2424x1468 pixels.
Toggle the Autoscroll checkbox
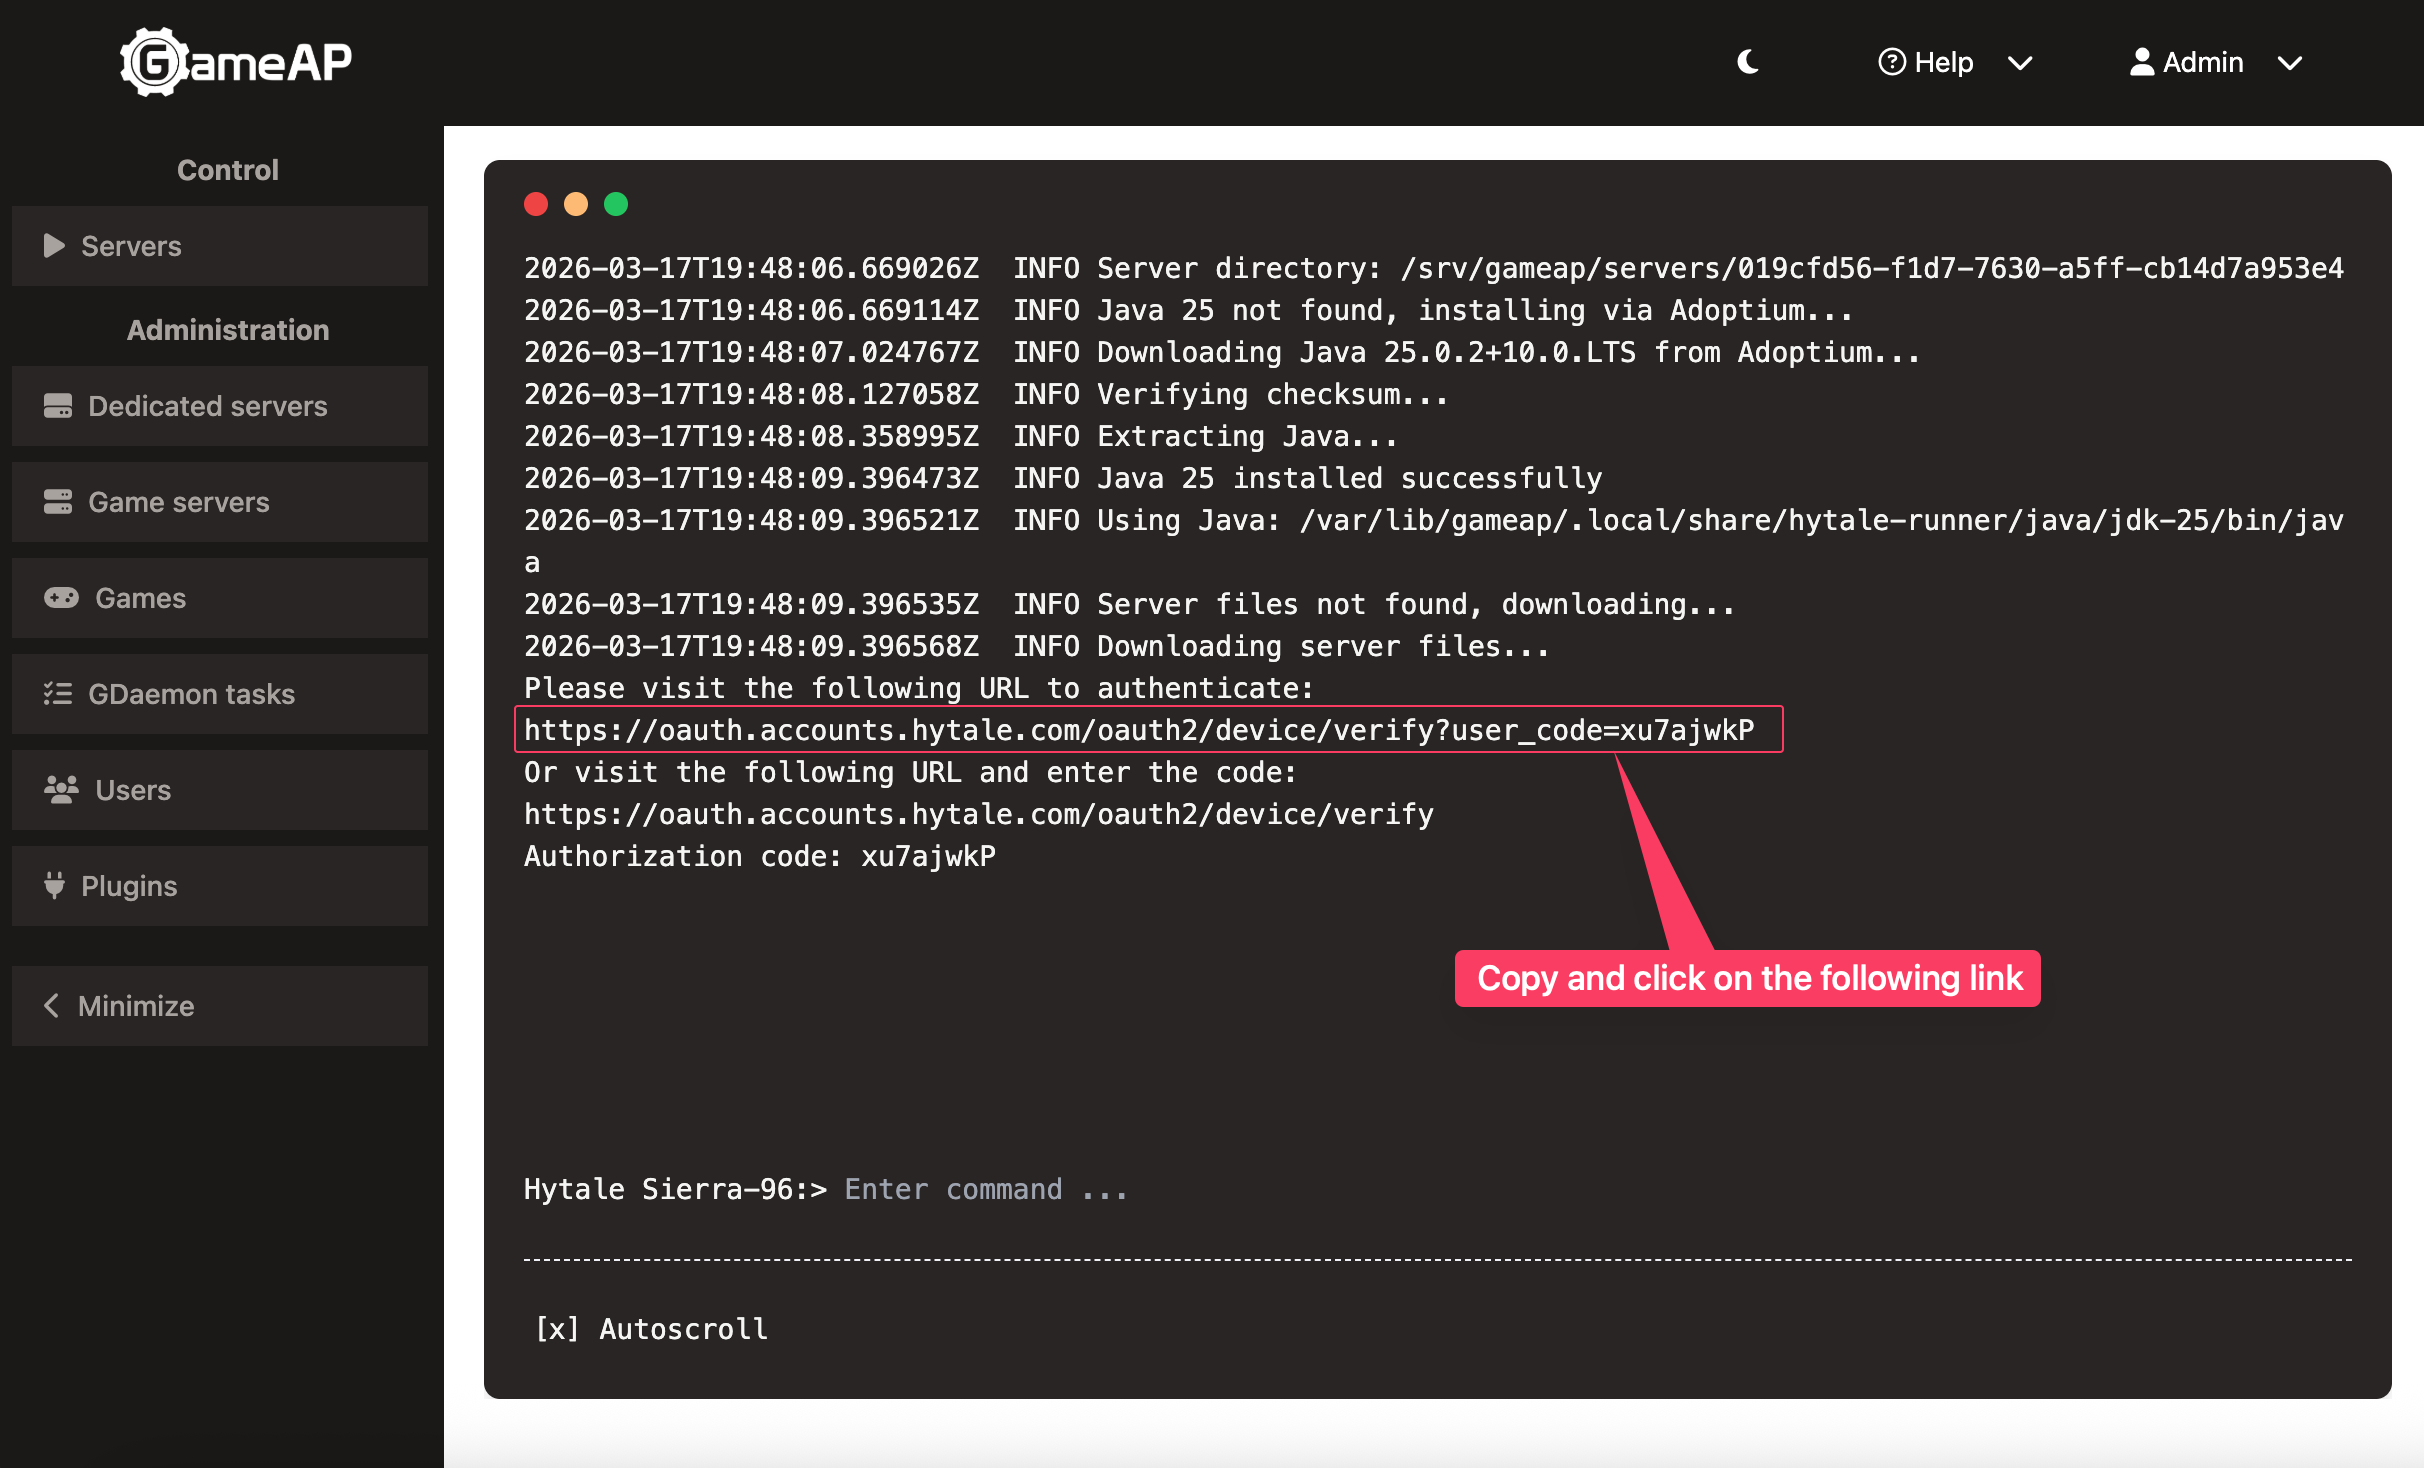[557, 1329]
